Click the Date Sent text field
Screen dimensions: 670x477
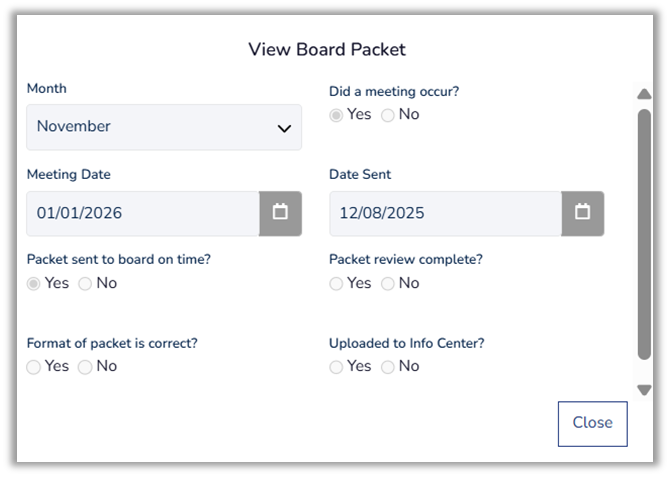point(445,213)
